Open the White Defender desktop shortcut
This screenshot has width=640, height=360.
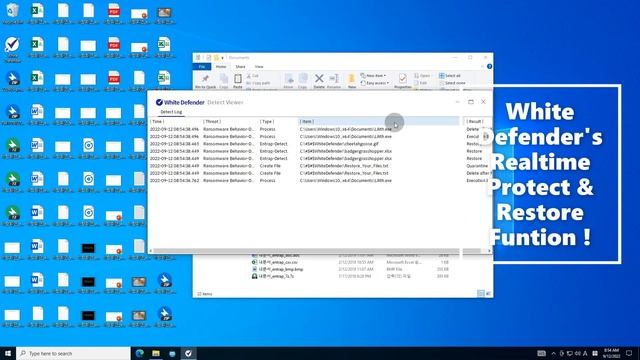tap(12, 48)
